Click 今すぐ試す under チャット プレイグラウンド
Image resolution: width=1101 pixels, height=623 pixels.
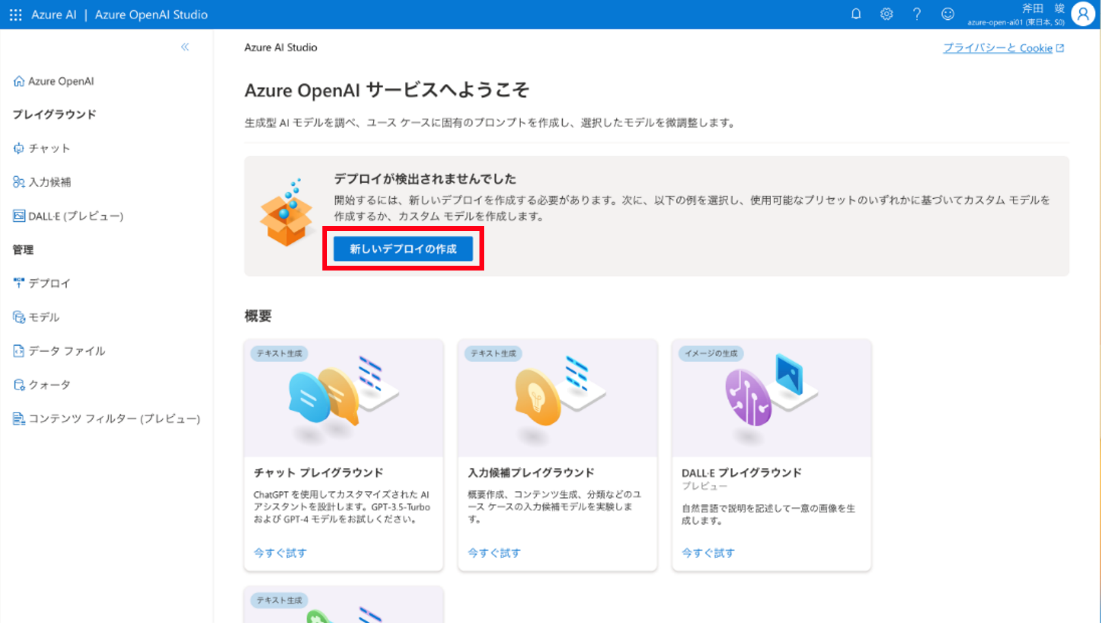point(280,553)
